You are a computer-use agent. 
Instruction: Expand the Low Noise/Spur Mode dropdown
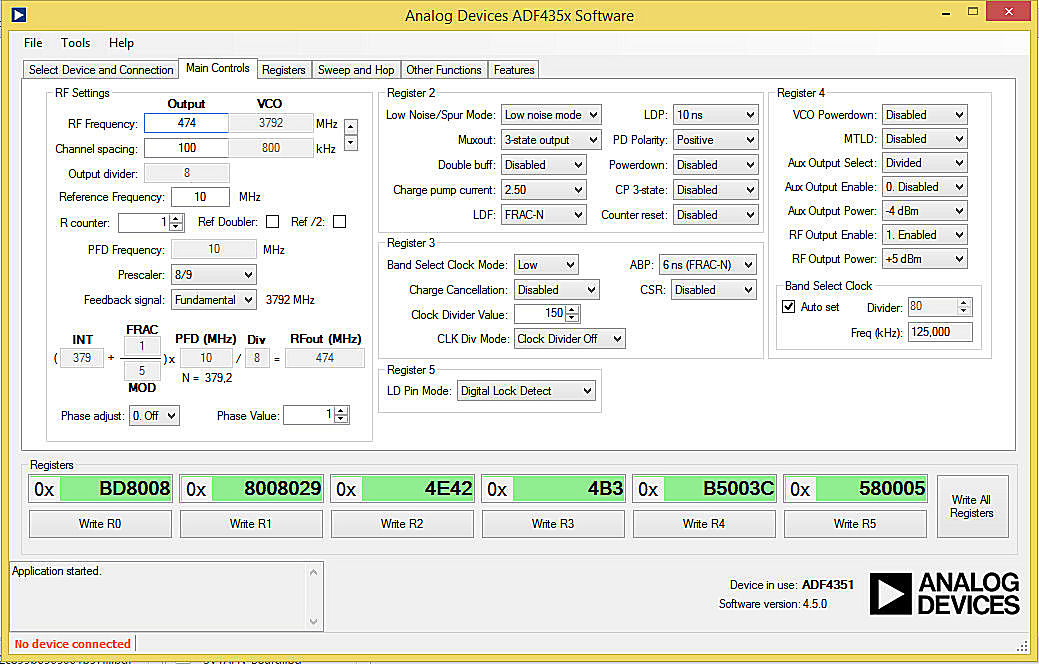pos(551,115)
